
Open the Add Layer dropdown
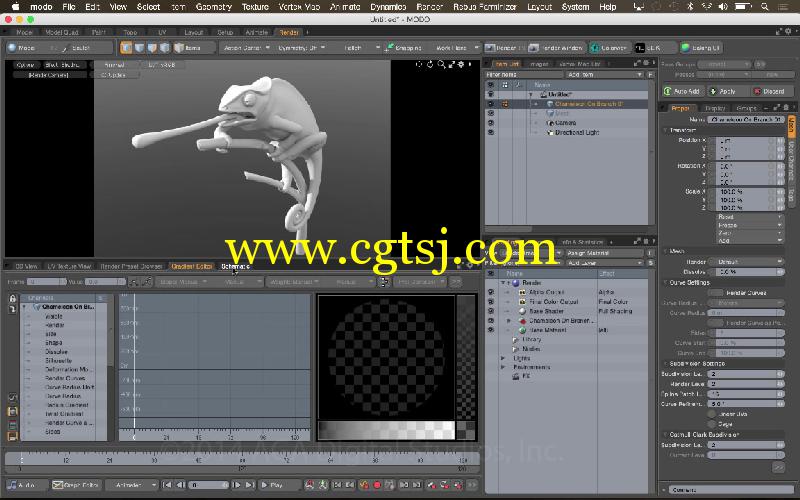point(605,263)
